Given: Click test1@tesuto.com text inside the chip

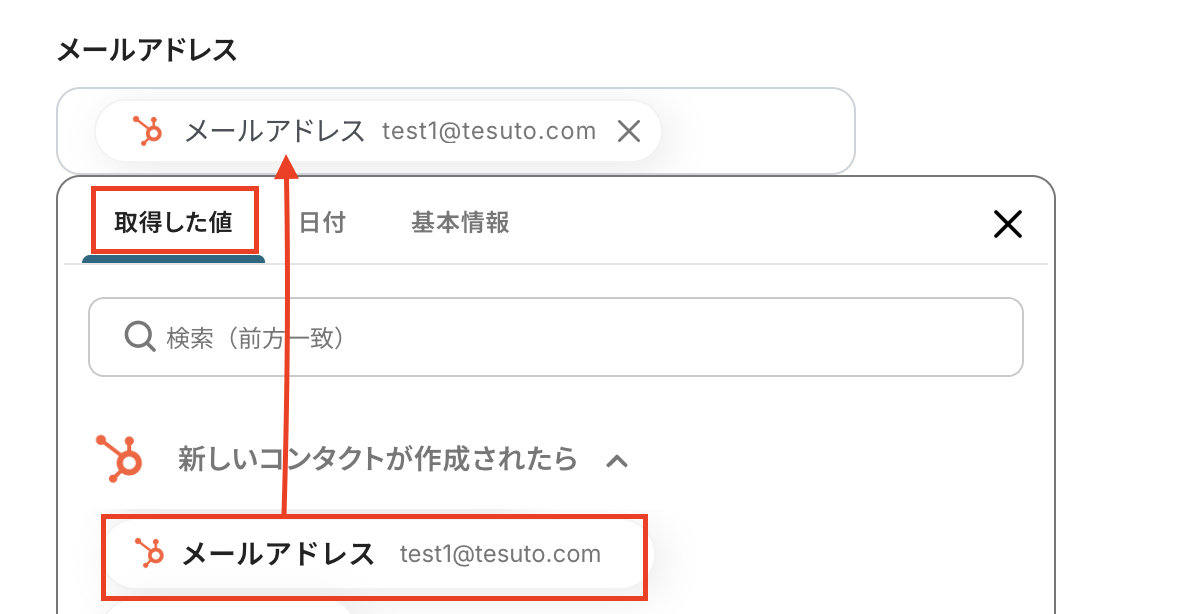Looking at the screenshot, I should click(x=489, y=131).
